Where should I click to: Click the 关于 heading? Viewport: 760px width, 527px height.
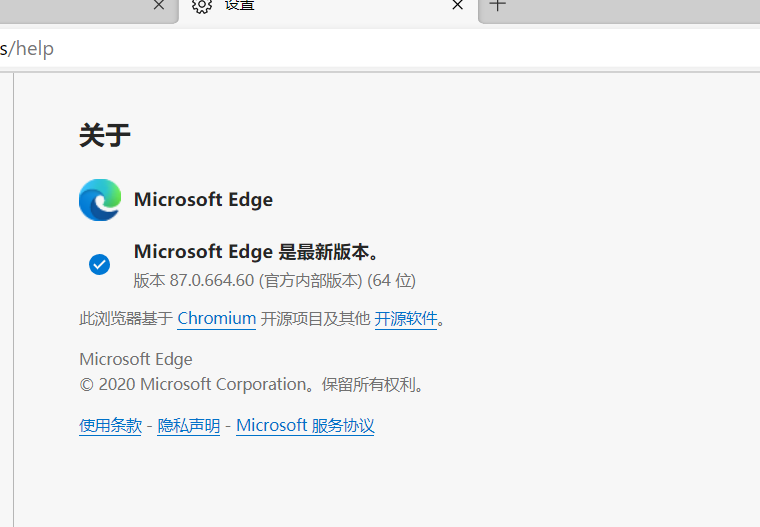coord(105,135)
